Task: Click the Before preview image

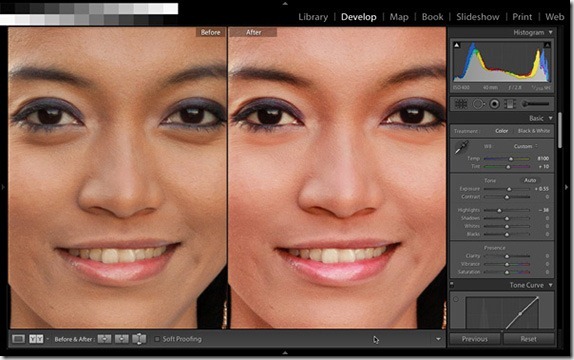Action: [x=118, y=178]
